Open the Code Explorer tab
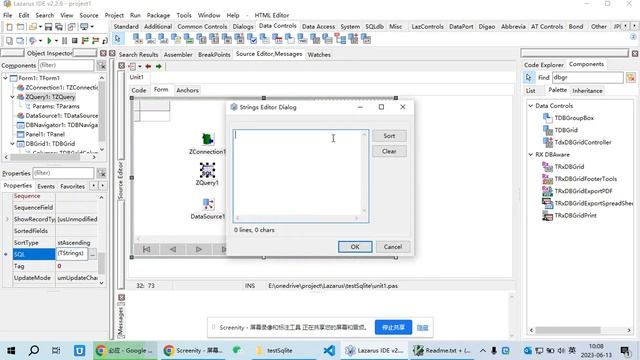The height and width of the screenshot is (360, 640). (543, 65)
